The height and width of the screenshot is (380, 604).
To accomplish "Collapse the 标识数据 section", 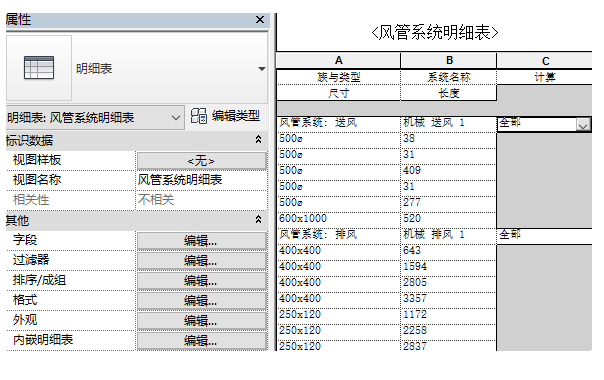I will (x=258, y=140).
